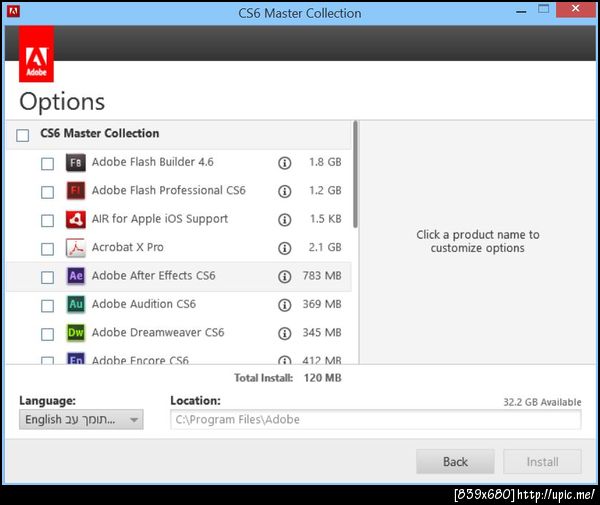Click the Acrobat X Pro icon
The height and width of the screenshot is (505, 600).
[75, 248]
